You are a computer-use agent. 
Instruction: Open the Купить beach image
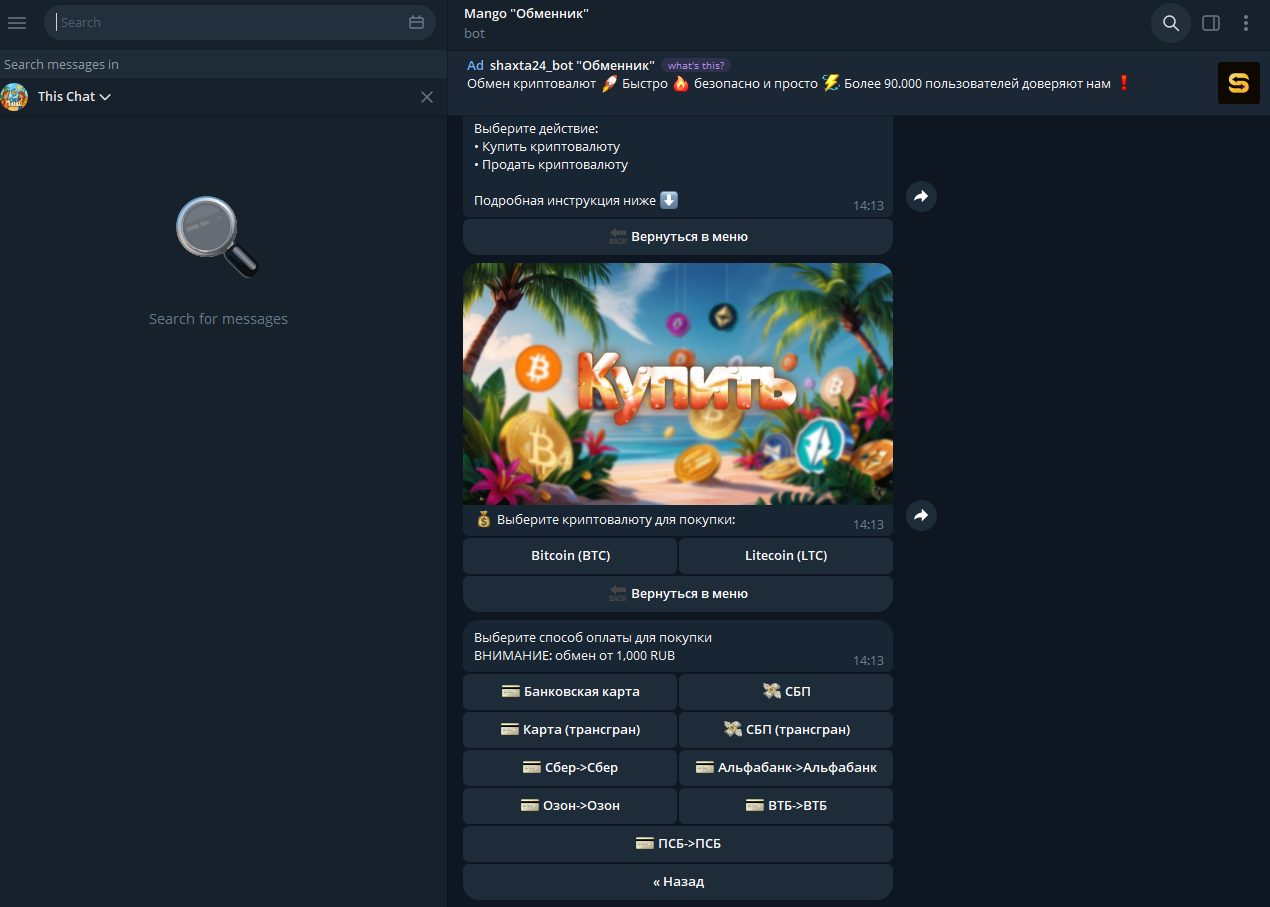coord(678,384)
